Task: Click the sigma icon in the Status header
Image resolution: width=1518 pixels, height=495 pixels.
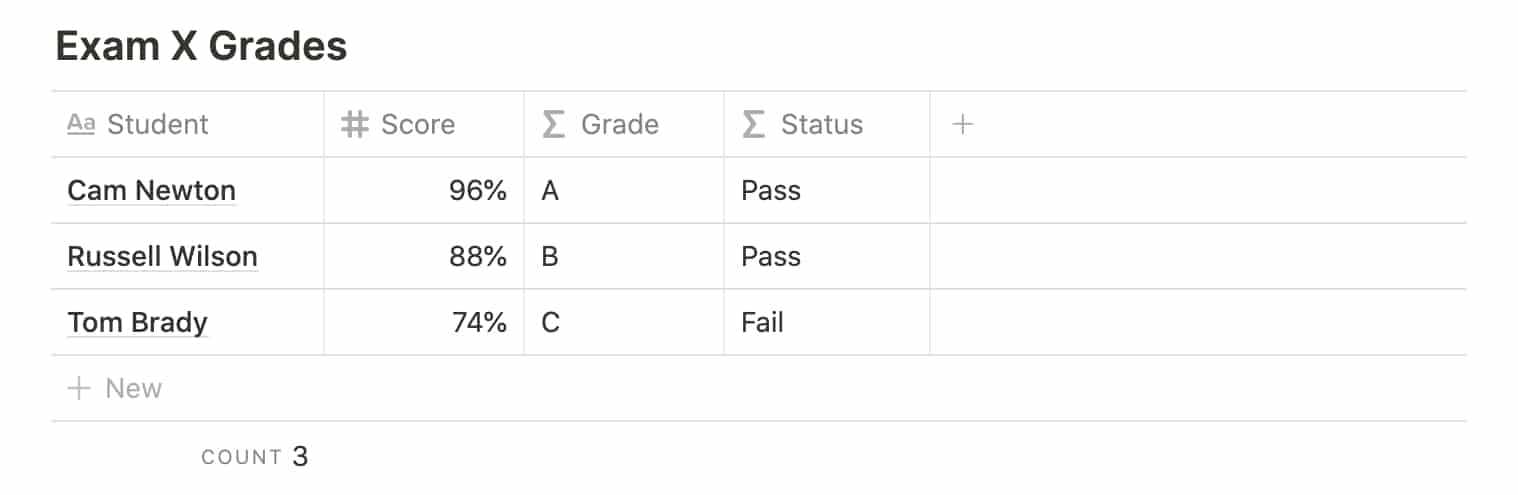Action: pos(753,124)
